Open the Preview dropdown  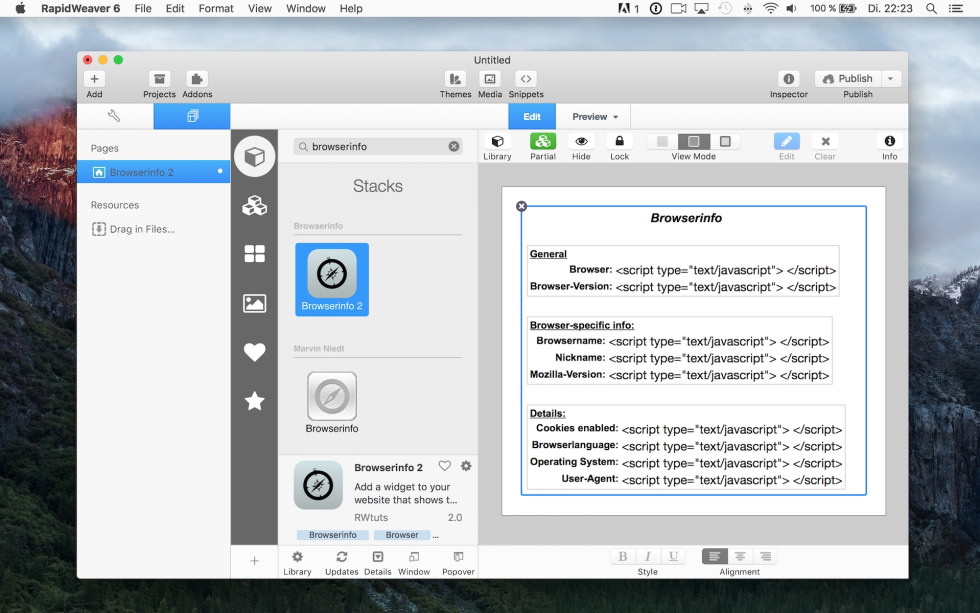[x=594, y=117]
